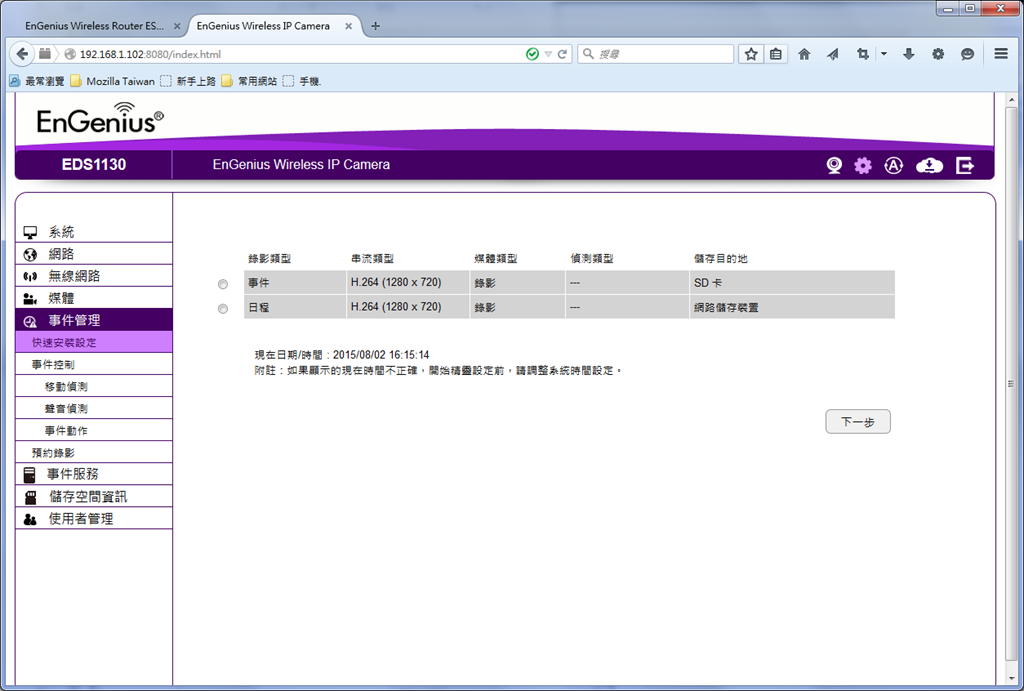The width and height of the screenshot is (1024, 691).
Task: Open the downloads arrow icon
Action: [908, 54]
